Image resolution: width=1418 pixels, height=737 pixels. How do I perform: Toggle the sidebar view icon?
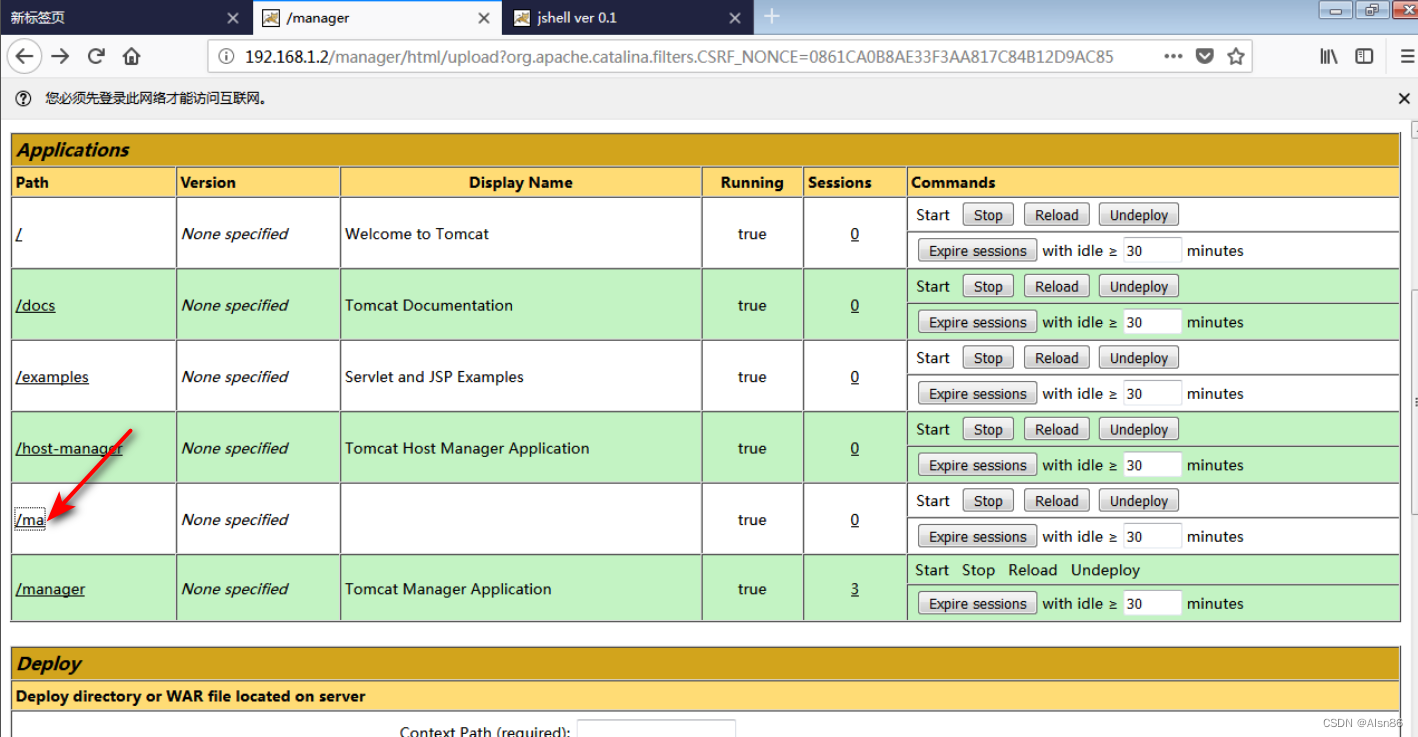(1364, 56)
